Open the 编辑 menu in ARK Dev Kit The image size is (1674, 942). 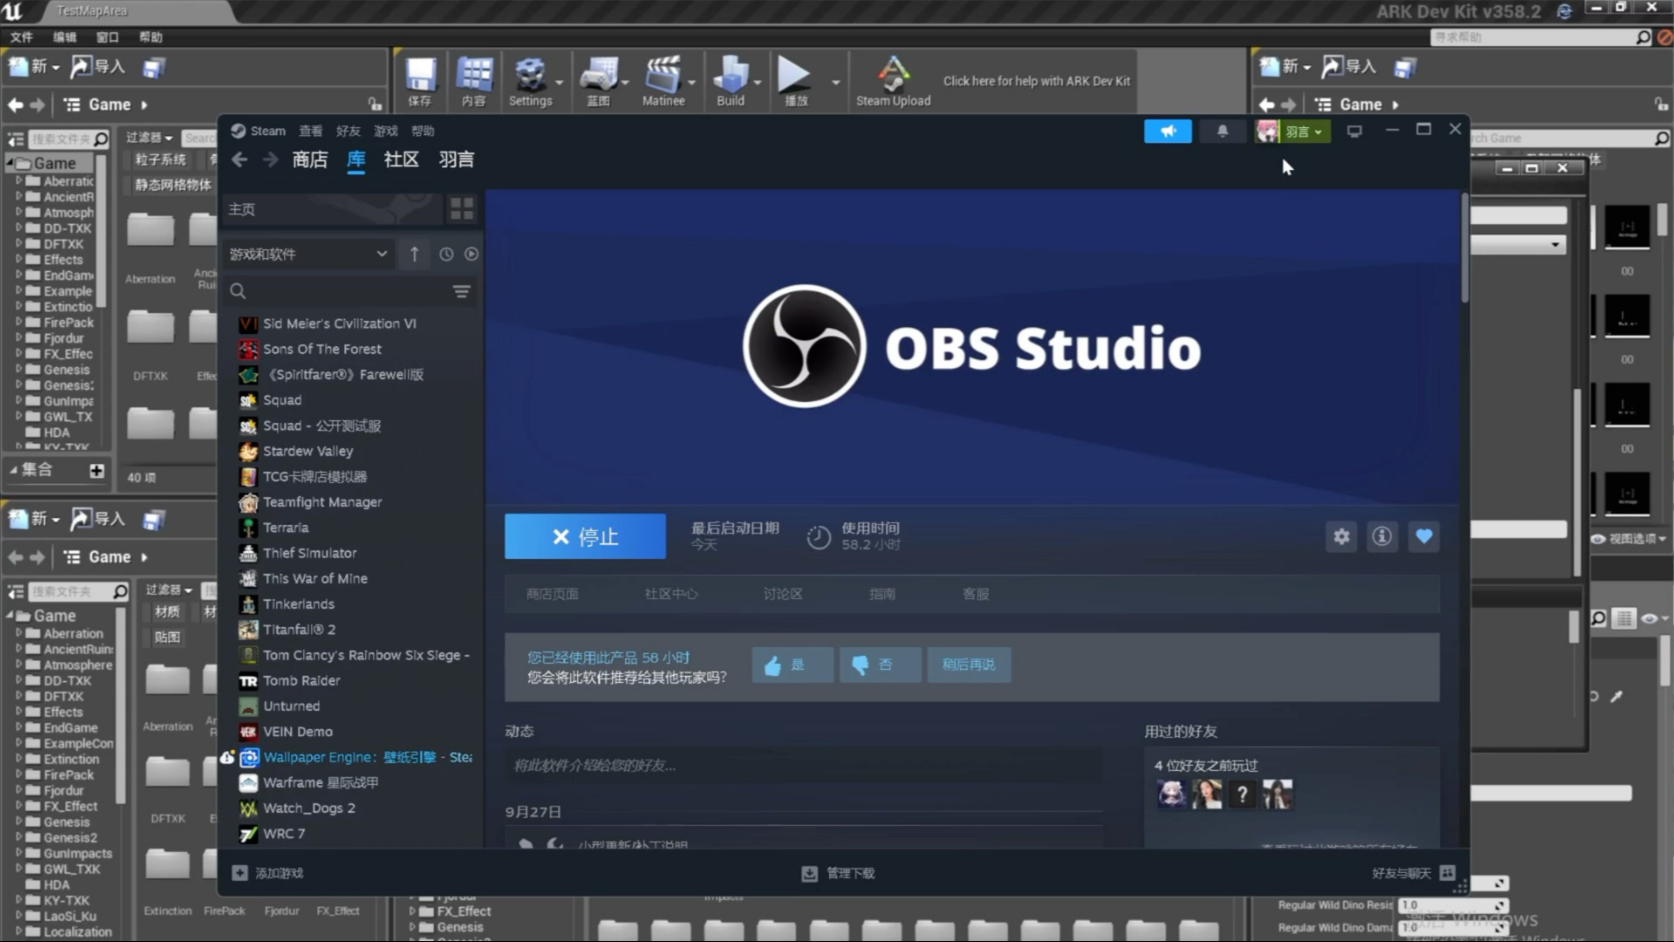coord(65,37)
